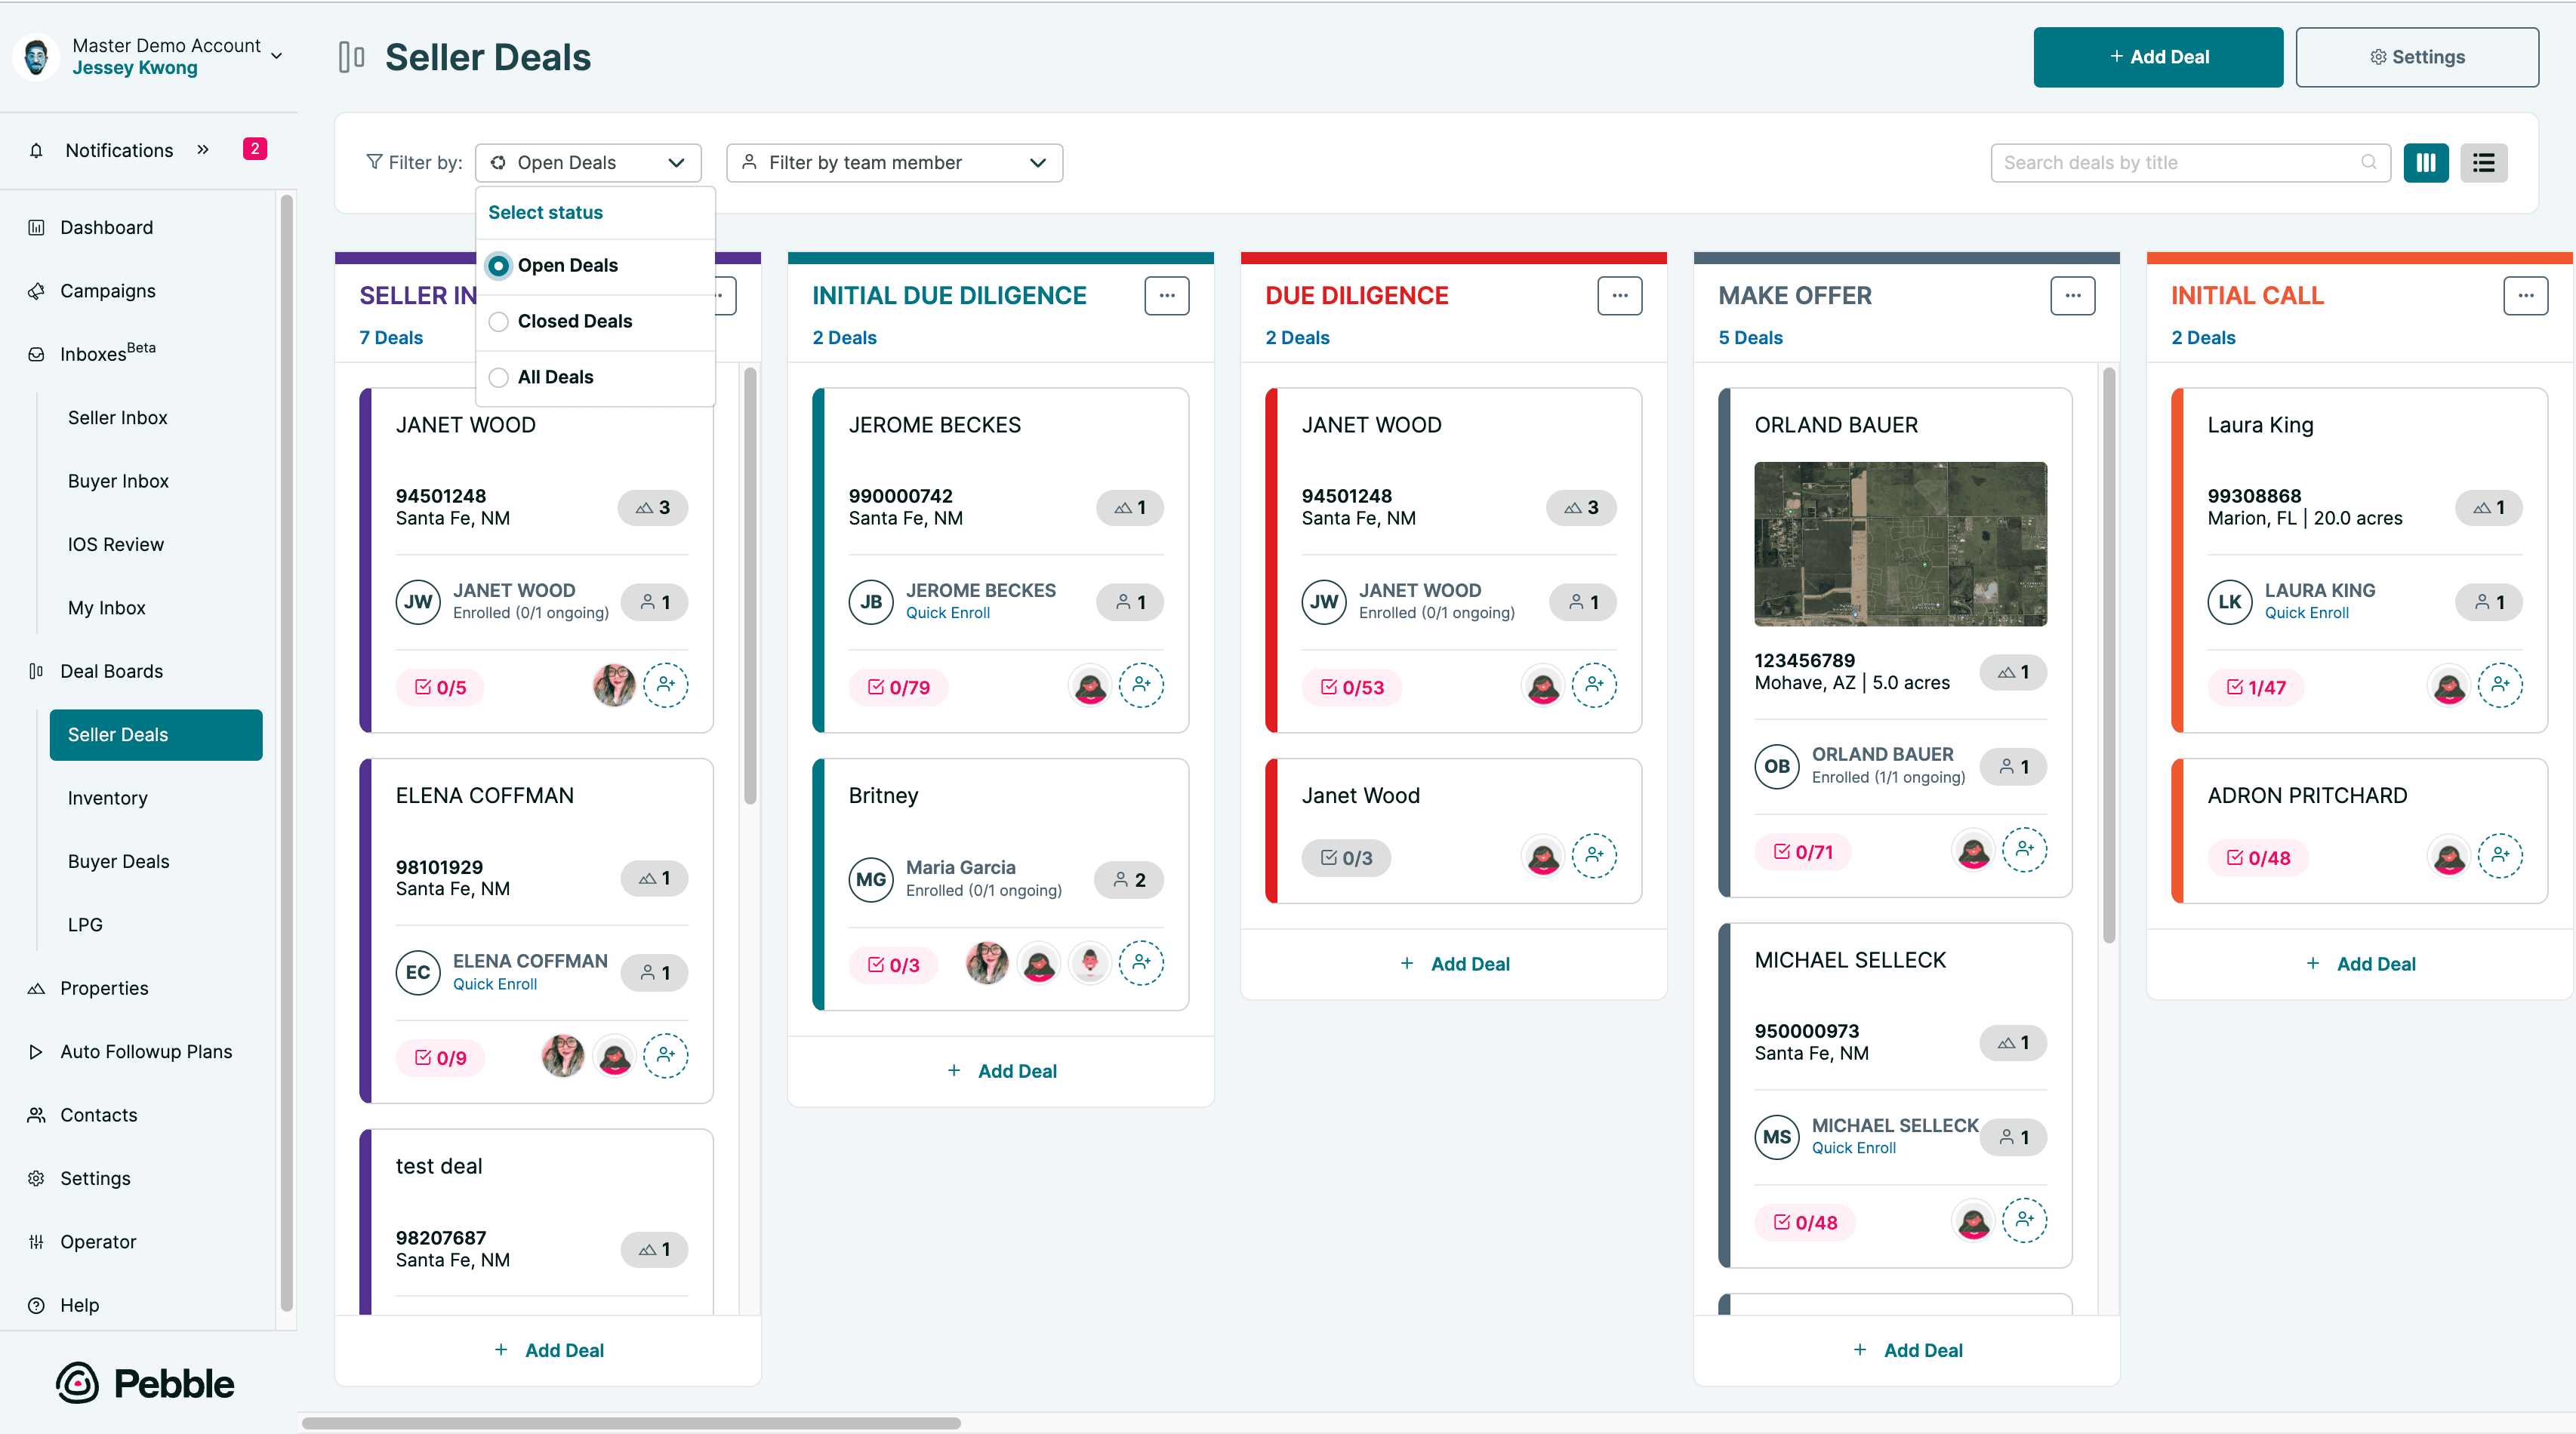The height and width of the screenshot is (1434, 2576).
Task: Select Closed Deals radio option
Action: [498, 321]
